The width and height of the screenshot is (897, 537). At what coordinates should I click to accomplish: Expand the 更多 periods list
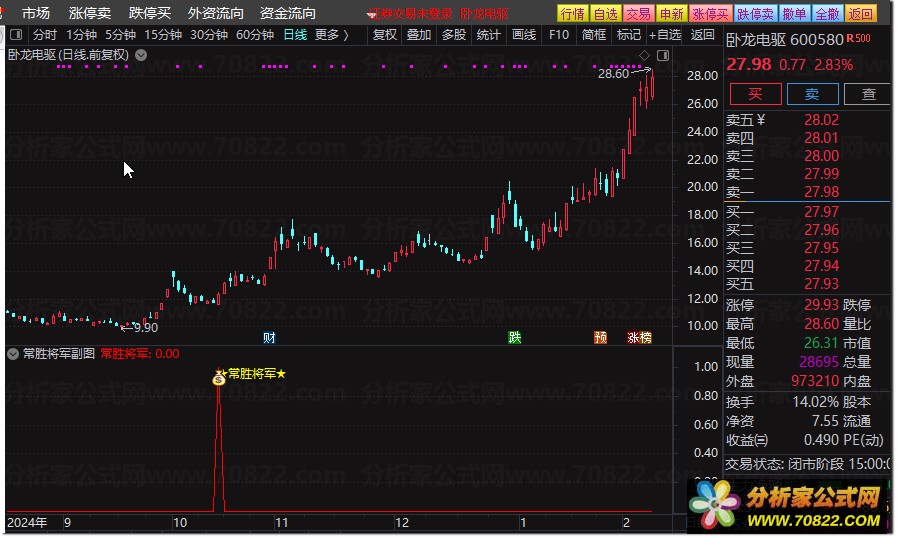[x=332, y=35]
